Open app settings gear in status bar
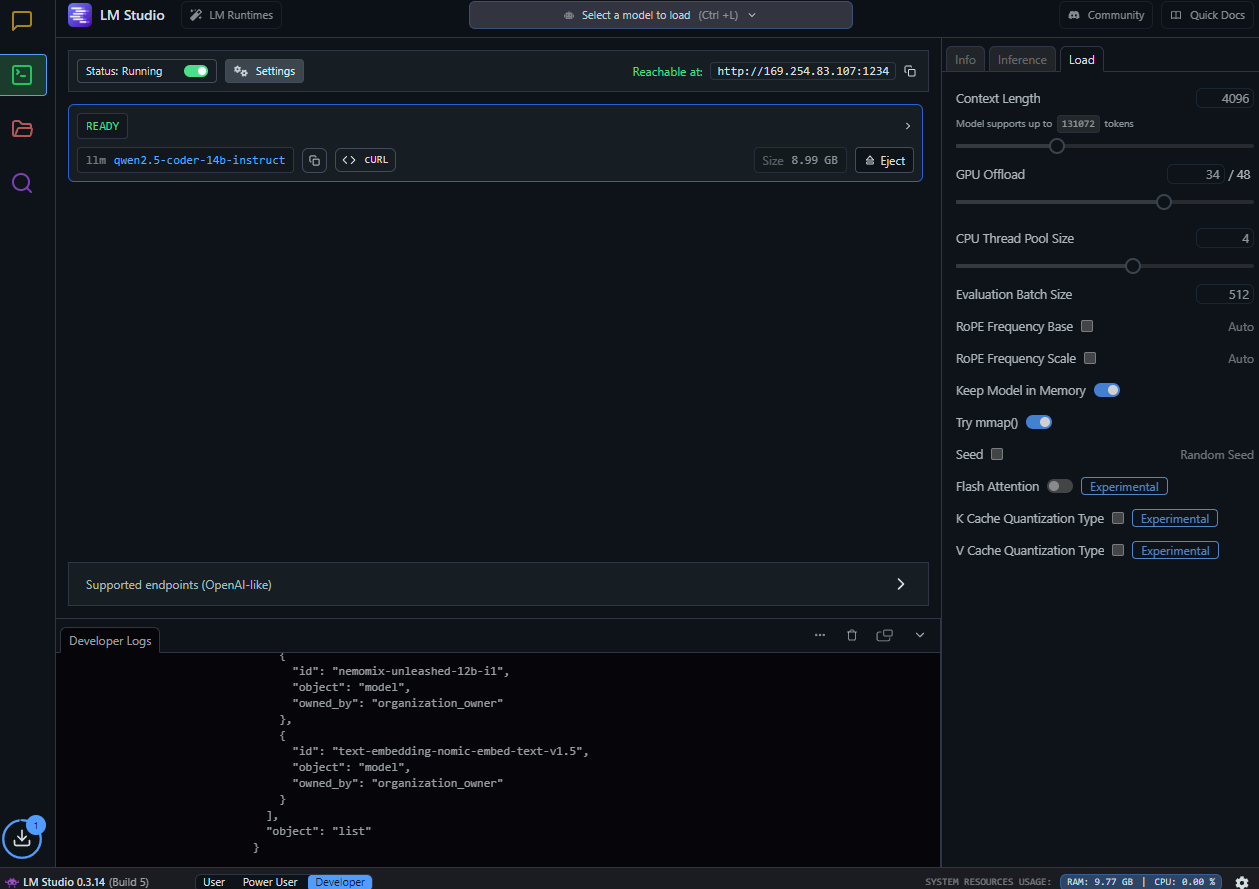Image resolution: width=1259 pixels, height=889 pixels. 1242,882
